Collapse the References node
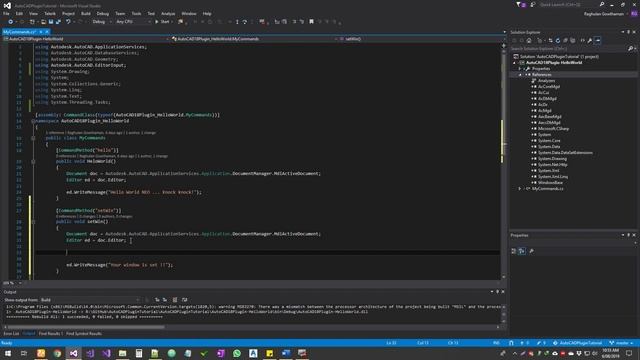Screen dimensions: 640x360 pyautogui.click(x=520, y=75)
